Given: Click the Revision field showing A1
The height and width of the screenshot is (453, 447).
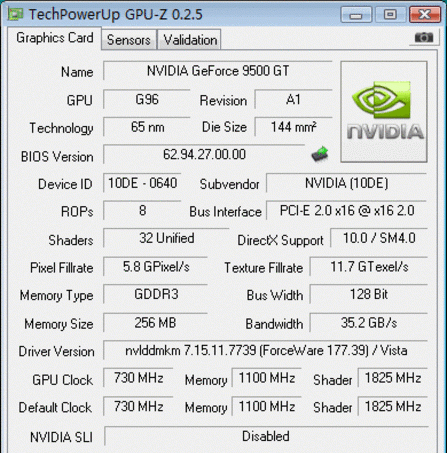Looking at the screenshot, I should tap(293, 99).
